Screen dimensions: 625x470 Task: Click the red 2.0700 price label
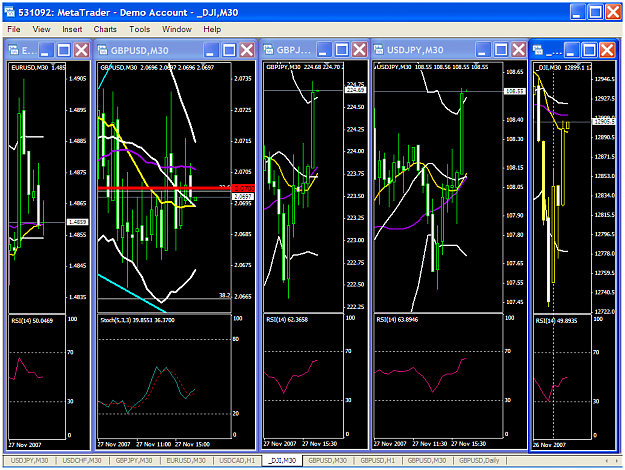click(x=244, y=188)
